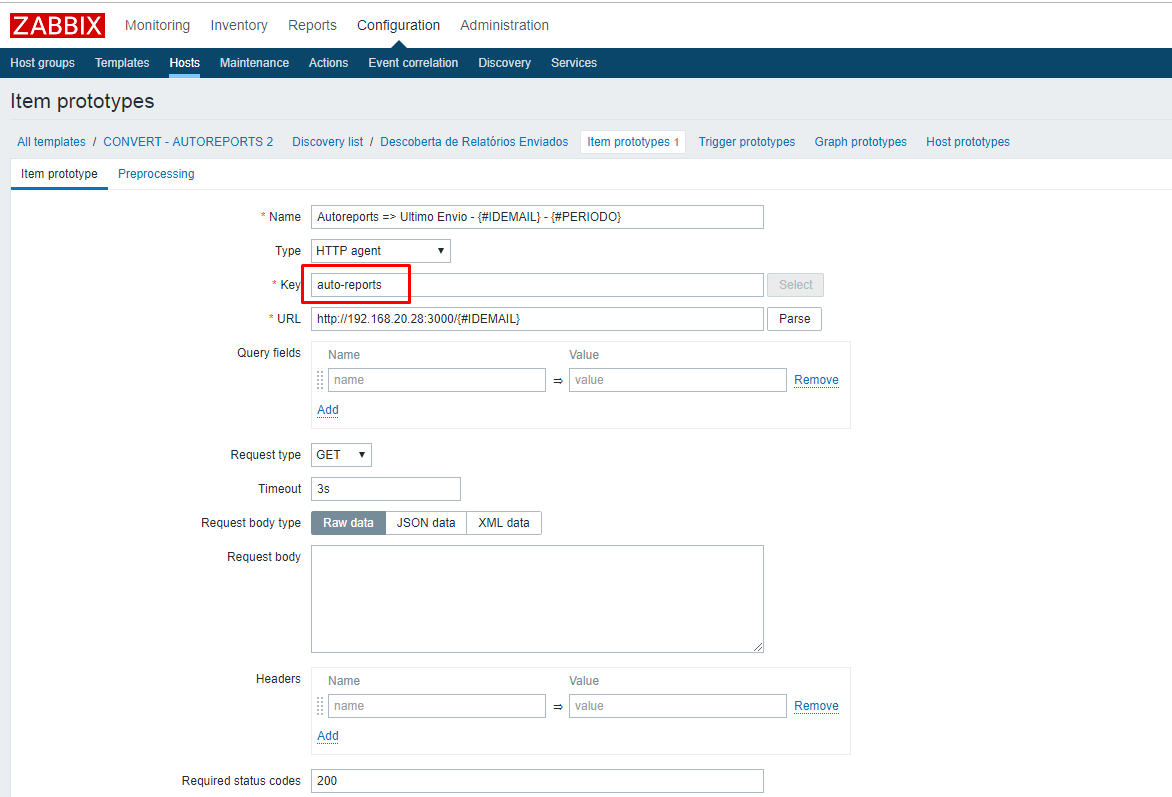Open the Monitoring menu
Viewport: 1172px width, 797px height.
[157, 25]
